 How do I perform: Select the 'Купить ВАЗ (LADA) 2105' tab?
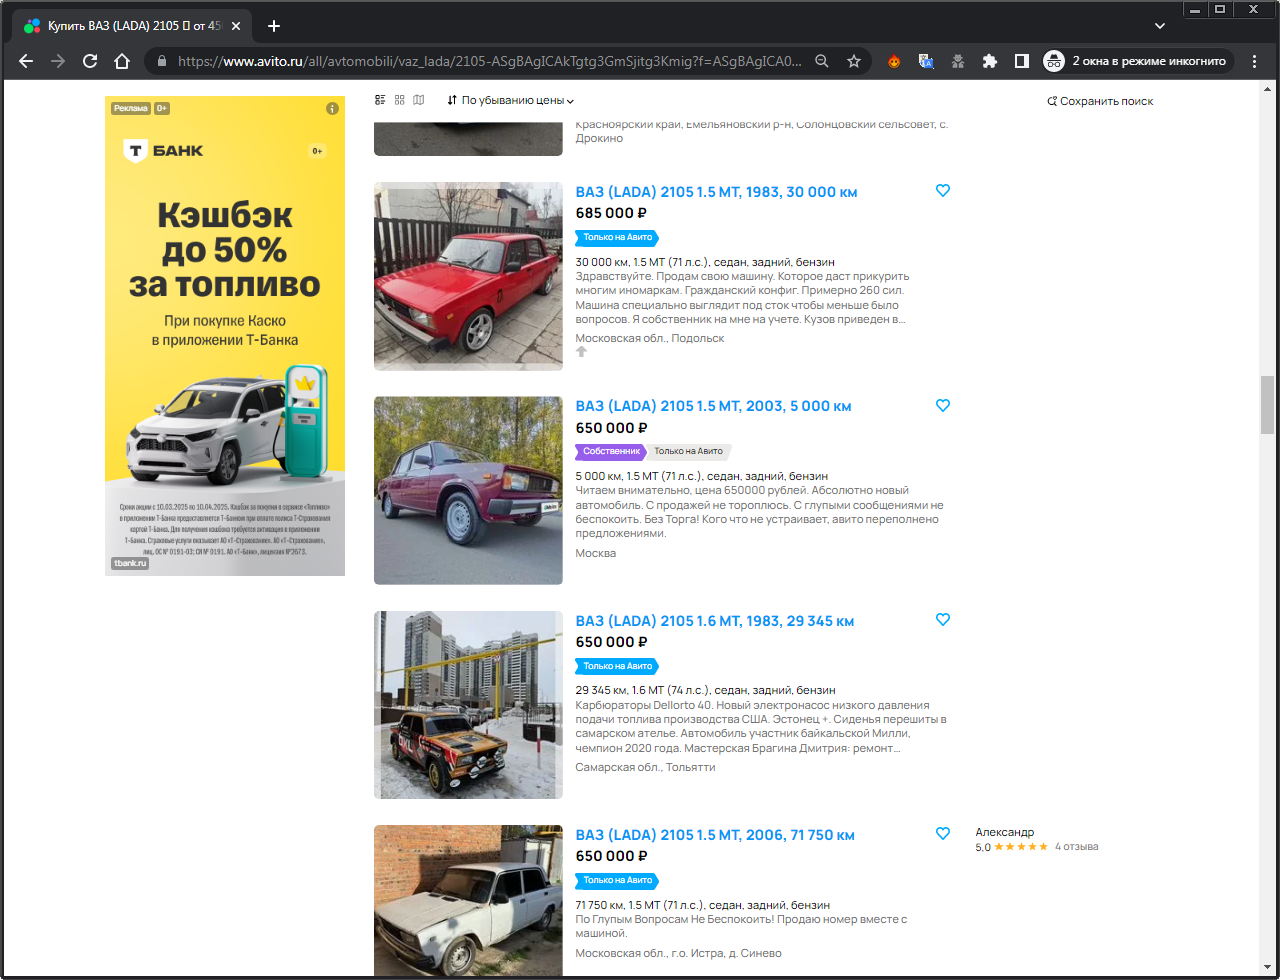coord(132,26)
